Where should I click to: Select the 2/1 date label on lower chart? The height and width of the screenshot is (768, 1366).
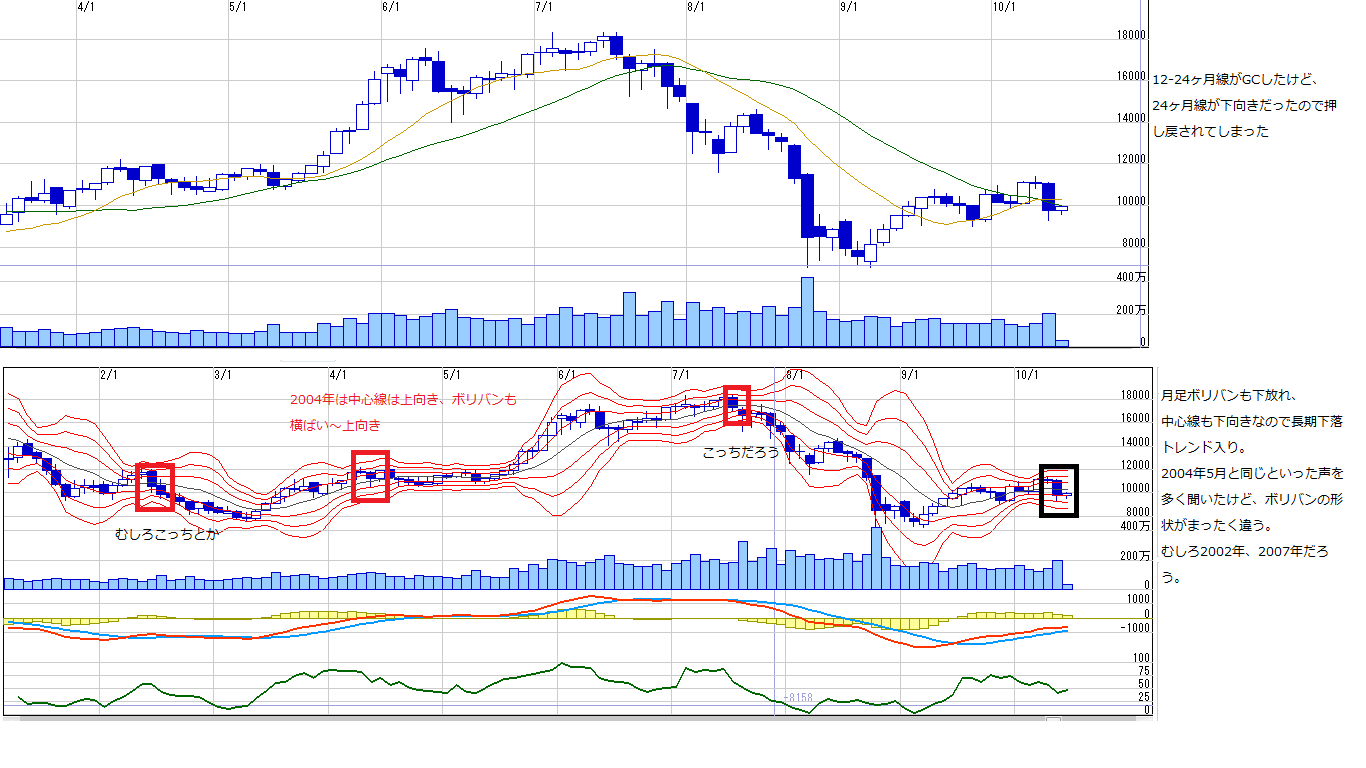coord(109,375)
